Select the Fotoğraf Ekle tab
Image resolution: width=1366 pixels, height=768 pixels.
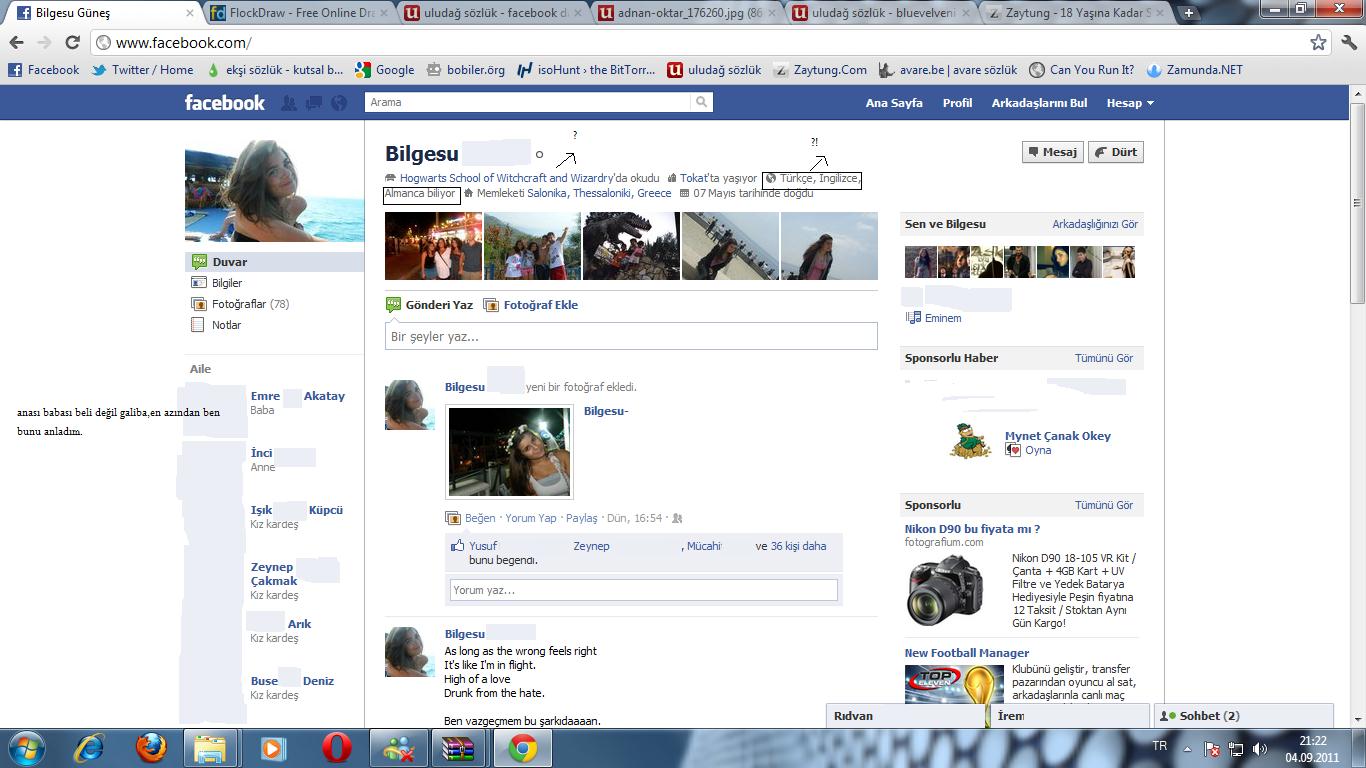(531, 305)
